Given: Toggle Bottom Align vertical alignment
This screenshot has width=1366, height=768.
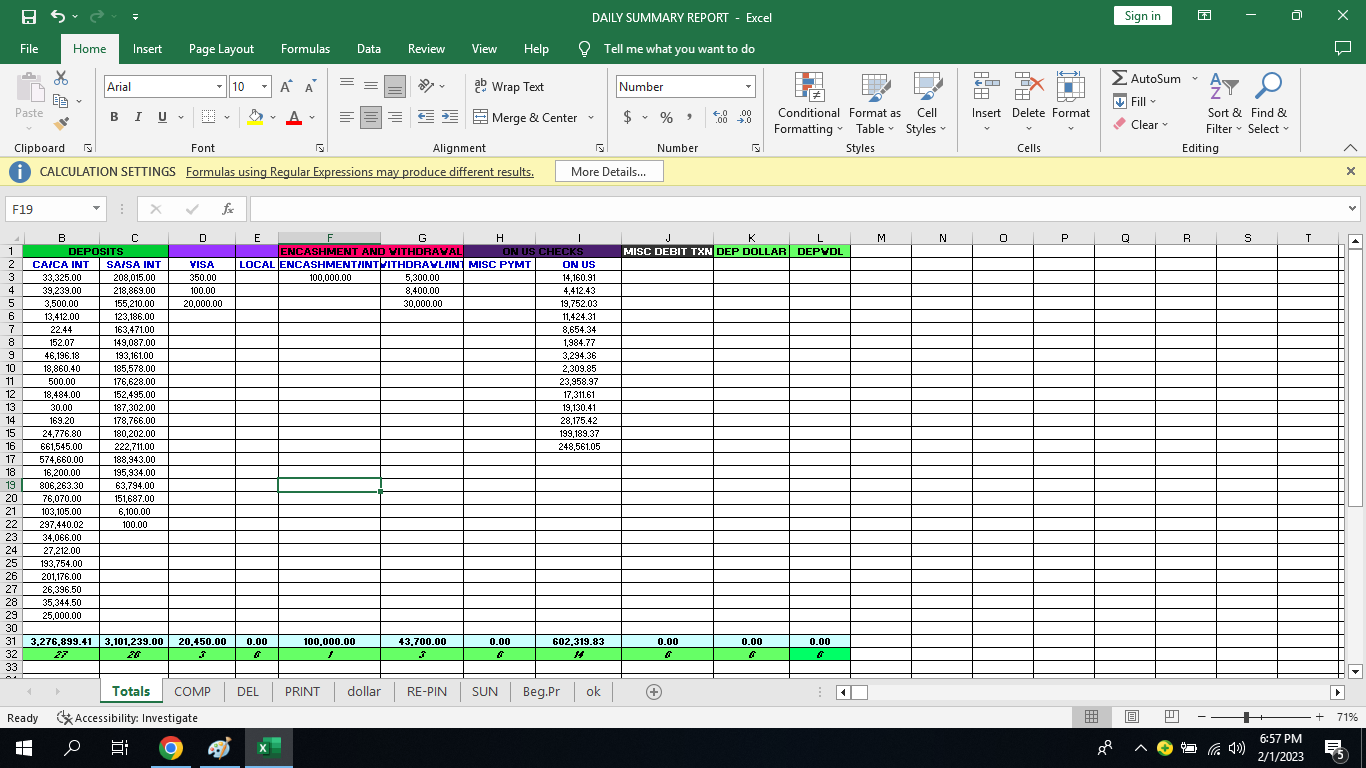Looking at the screenshot, I should point(395,87).
